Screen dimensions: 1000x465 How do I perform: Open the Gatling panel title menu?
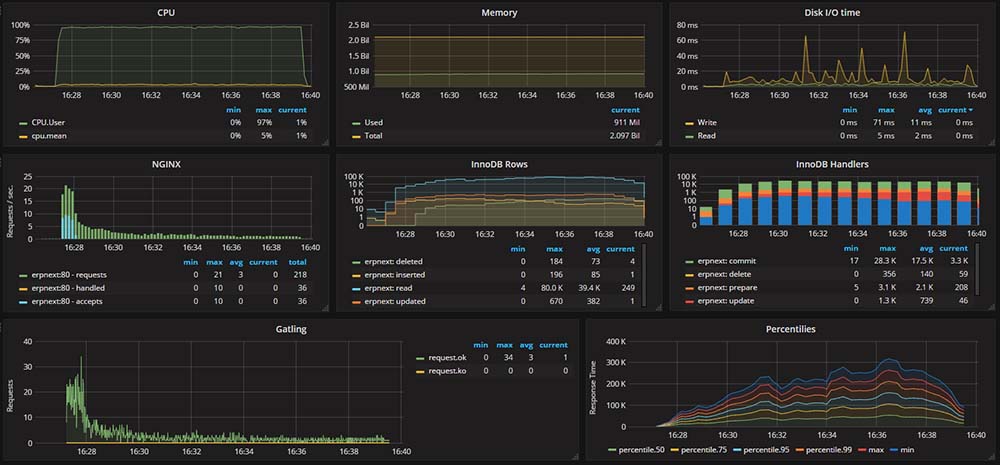[x=291, y=329]
